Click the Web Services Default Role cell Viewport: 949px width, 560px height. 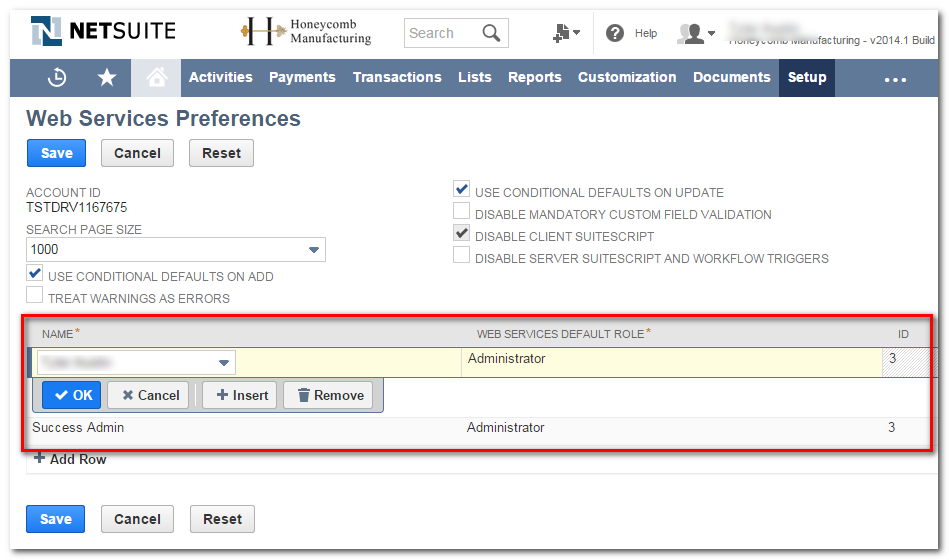pos(671,362)
